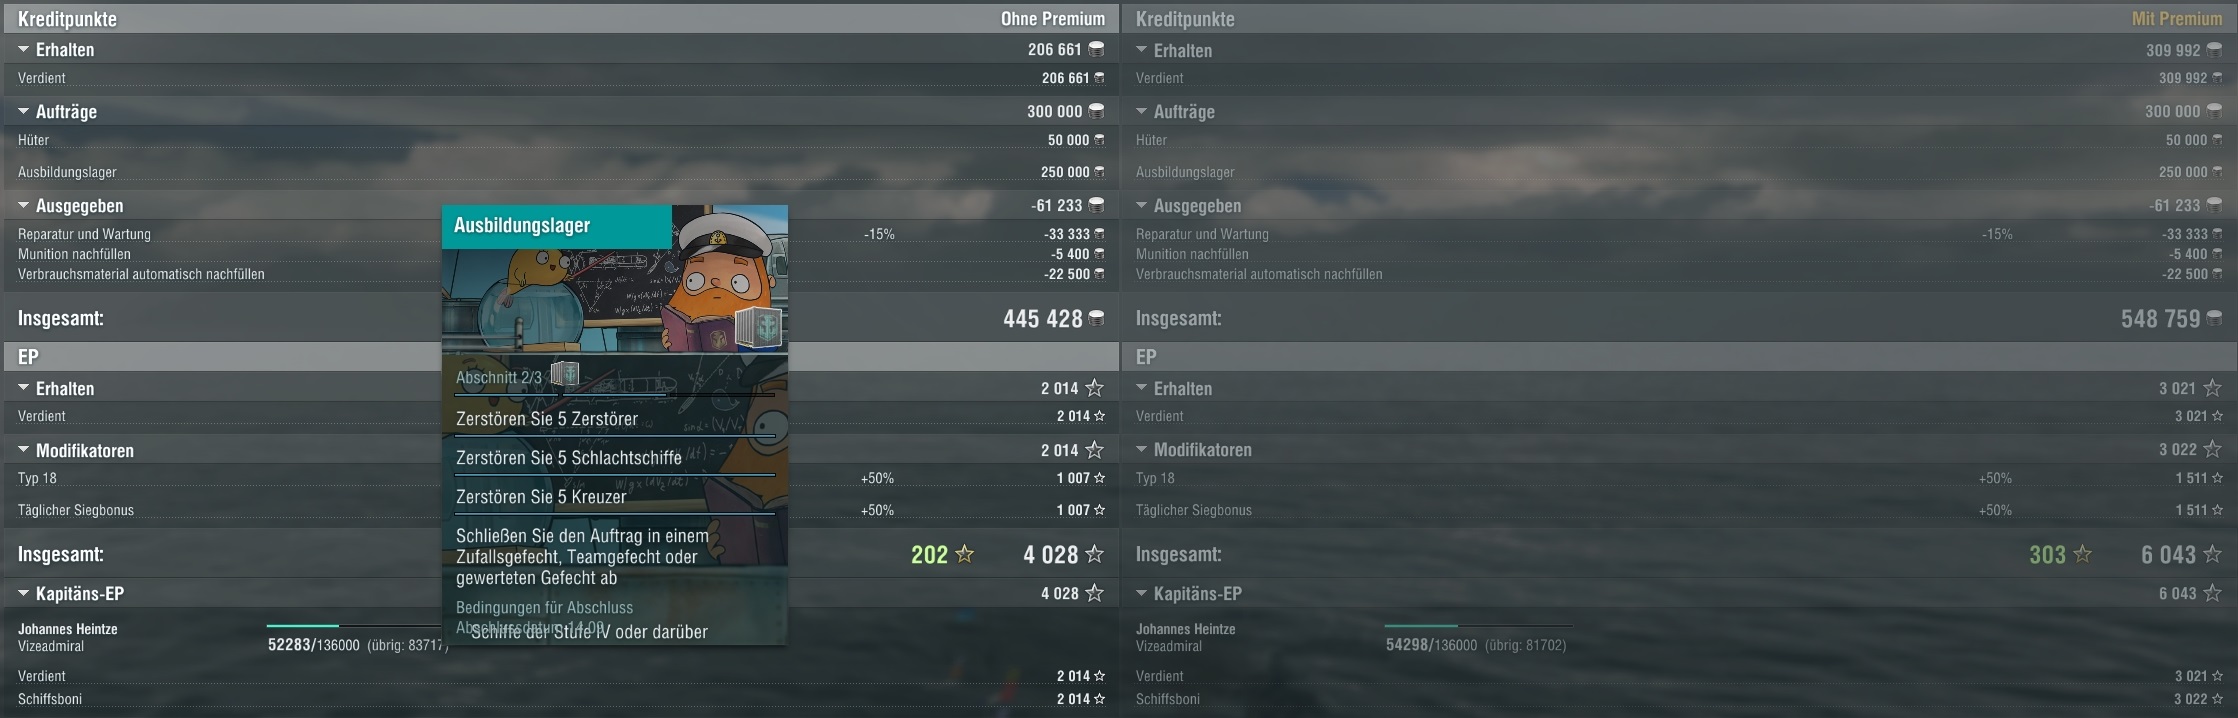Click the container crate icon on Ausbildungslager image
The width and height of the screenshot is (2238, 718).
(758, 327)
